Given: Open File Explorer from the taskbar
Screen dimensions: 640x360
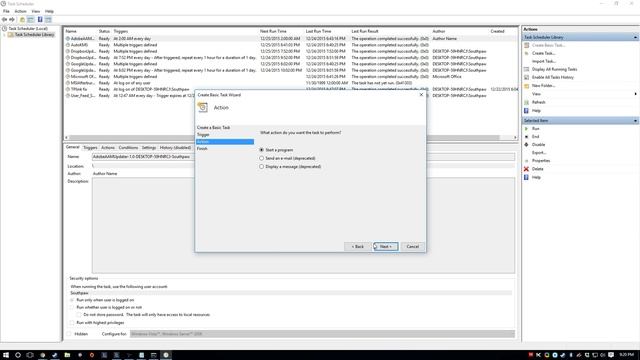Looking at the screenshot, I should coord(67,355).
